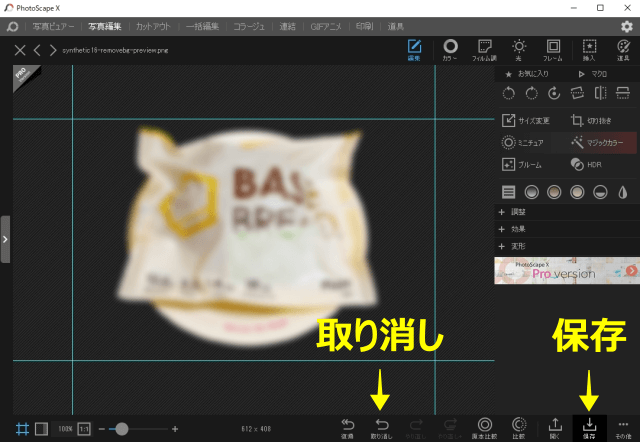Viewport: 640px width, 442px height.
Task: Open the お気に入り (Favorites) list
Action: pyautogui.click(x=527, y=74)
